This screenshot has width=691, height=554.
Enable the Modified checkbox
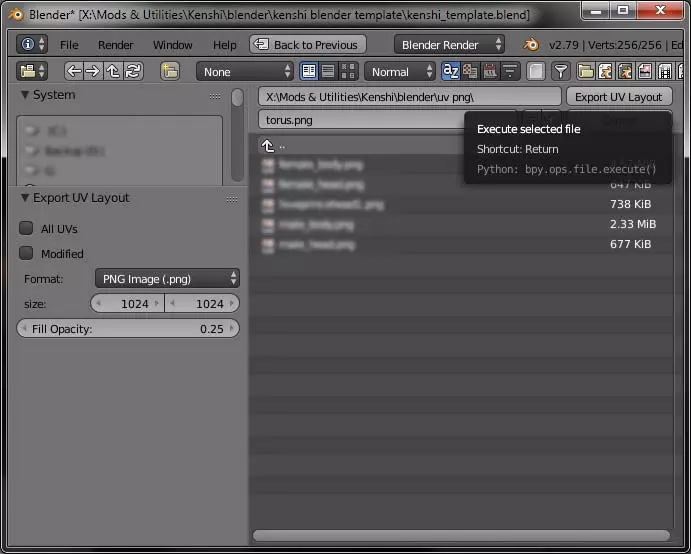(x=26, y=253)
